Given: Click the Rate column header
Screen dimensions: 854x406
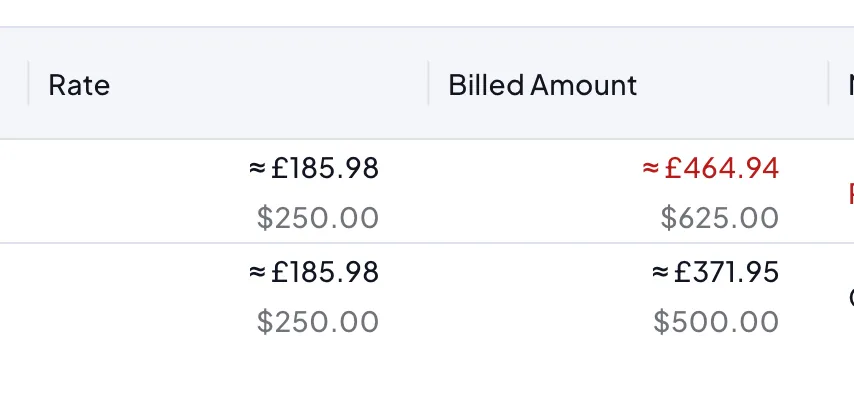Looking at the screenshot, I should (x=79, y=85).
